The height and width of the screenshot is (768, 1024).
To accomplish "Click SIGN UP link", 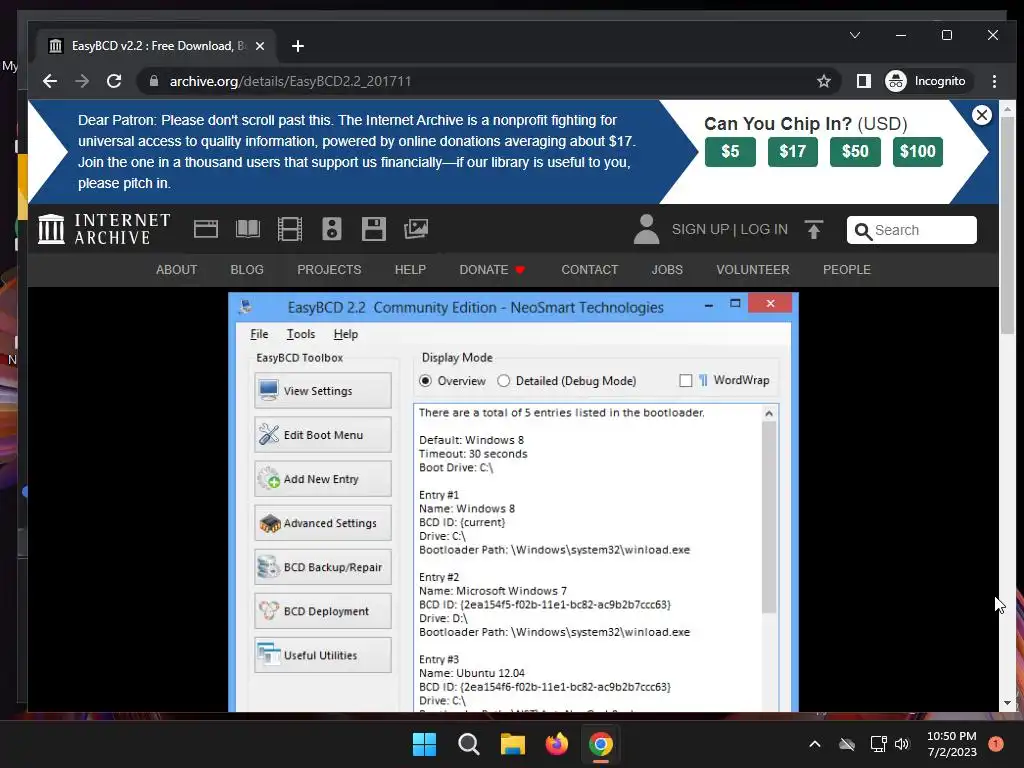I will [700, 229].
